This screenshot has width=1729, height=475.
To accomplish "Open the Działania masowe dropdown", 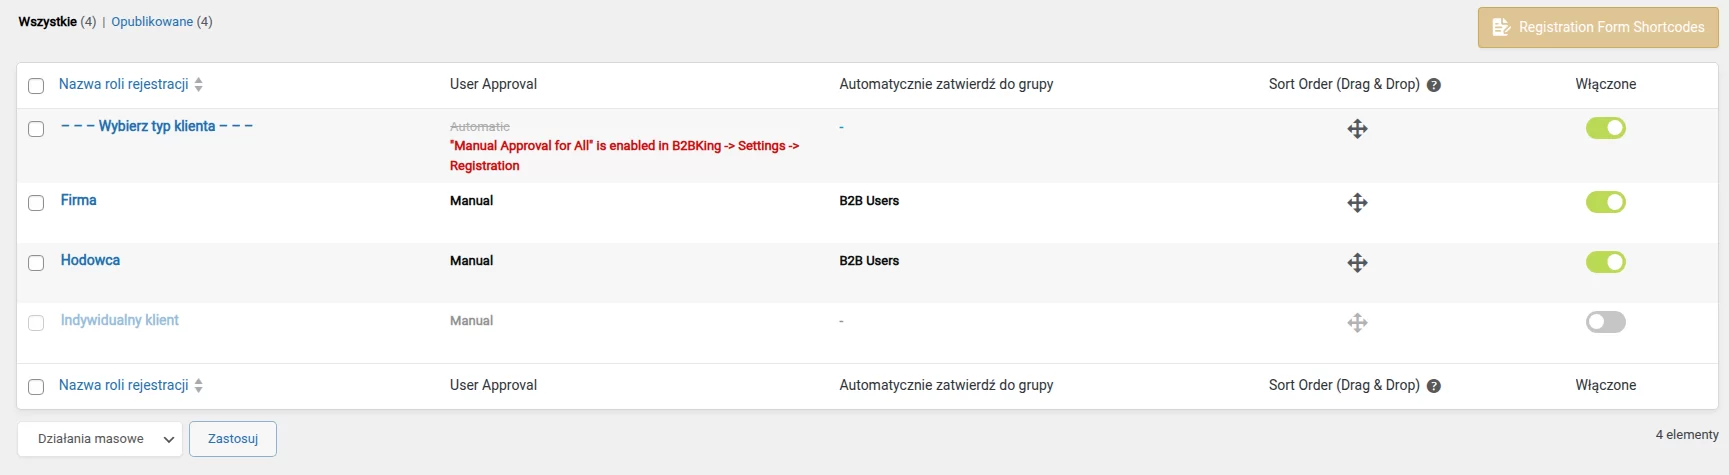I will pyautogui.click(x=100, y=439).
